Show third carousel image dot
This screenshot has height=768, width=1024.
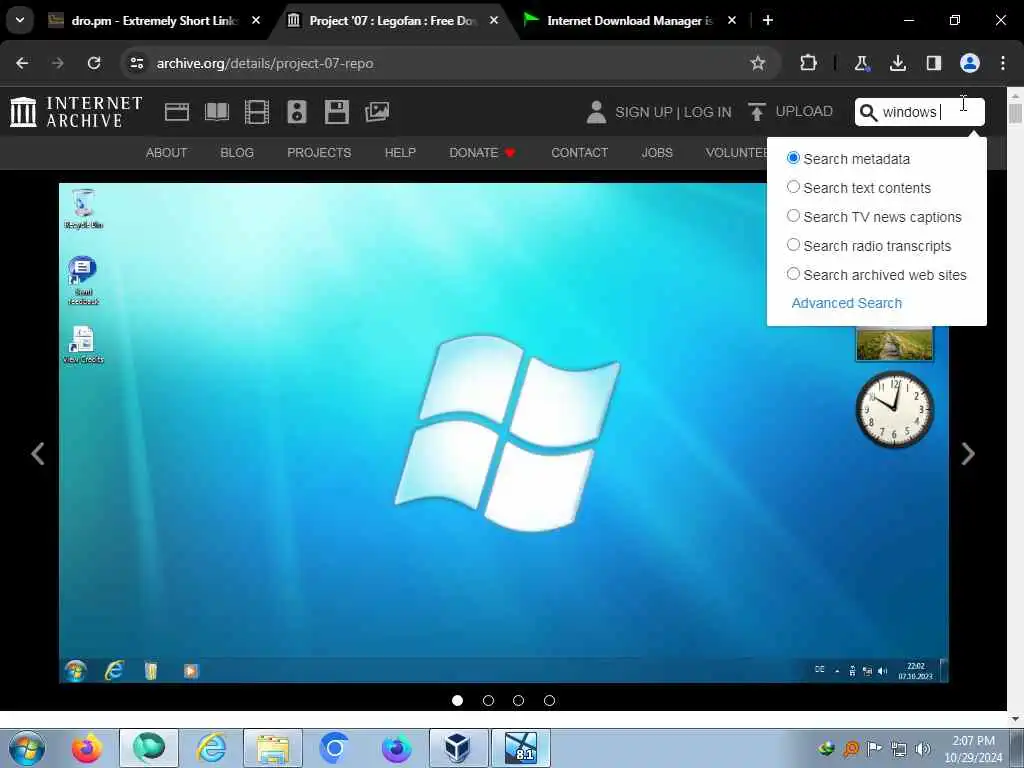519,700
